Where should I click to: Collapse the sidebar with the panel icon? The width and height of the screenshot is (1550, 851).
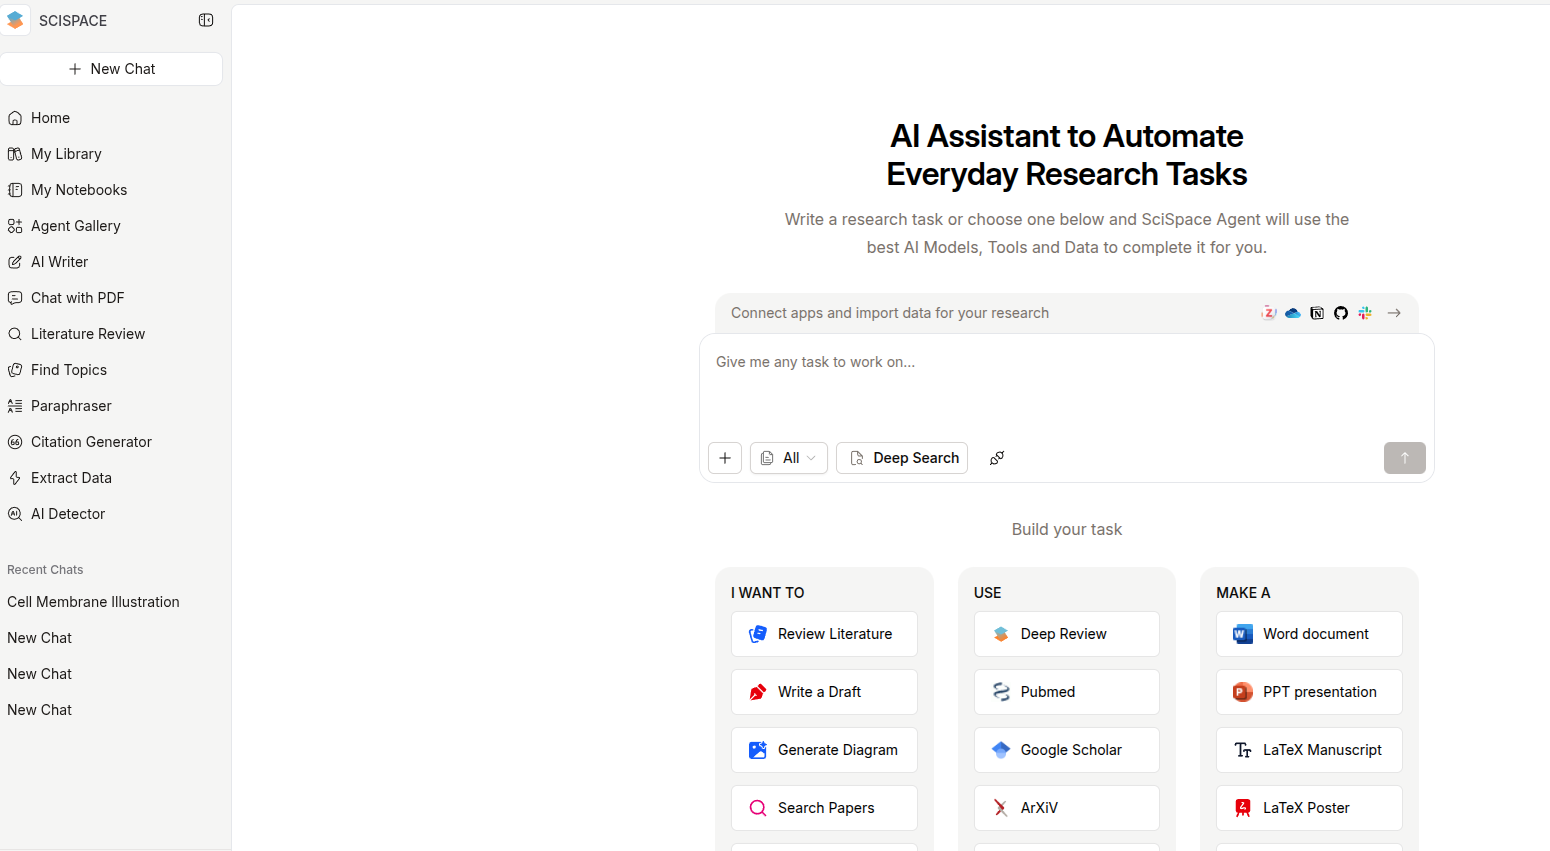(206, 20)
